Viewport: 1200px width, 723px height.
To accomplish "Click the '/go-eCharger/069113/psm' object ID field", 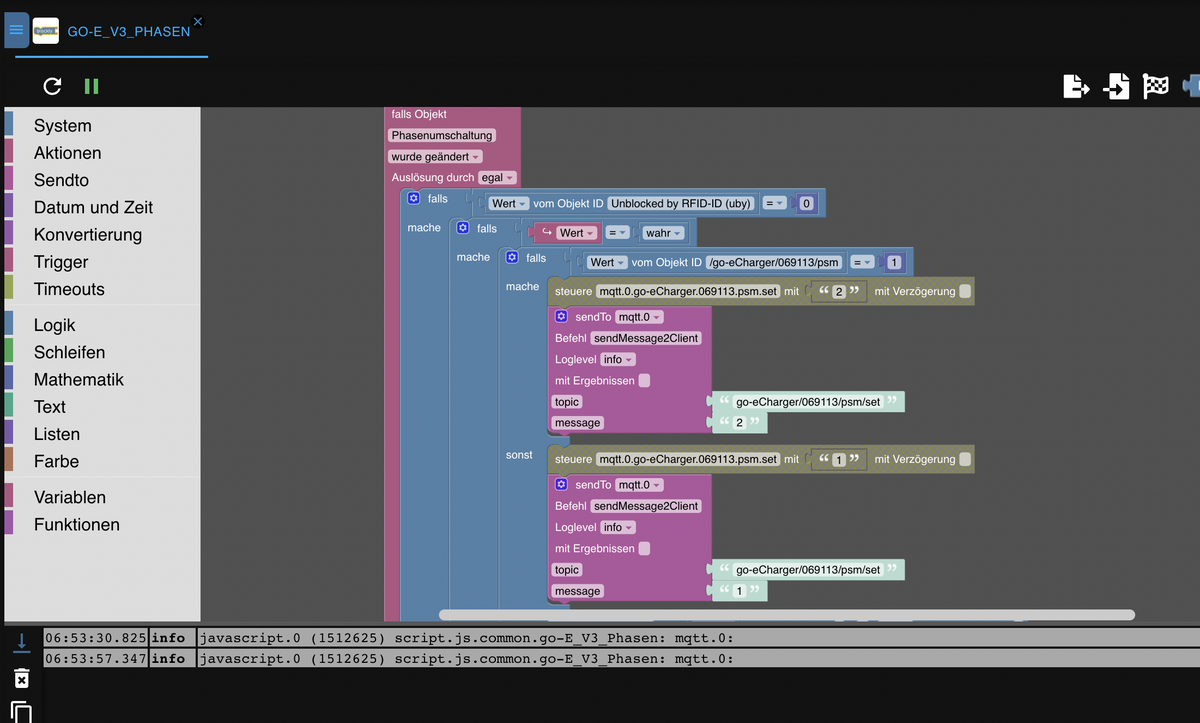I will [774, 262].
